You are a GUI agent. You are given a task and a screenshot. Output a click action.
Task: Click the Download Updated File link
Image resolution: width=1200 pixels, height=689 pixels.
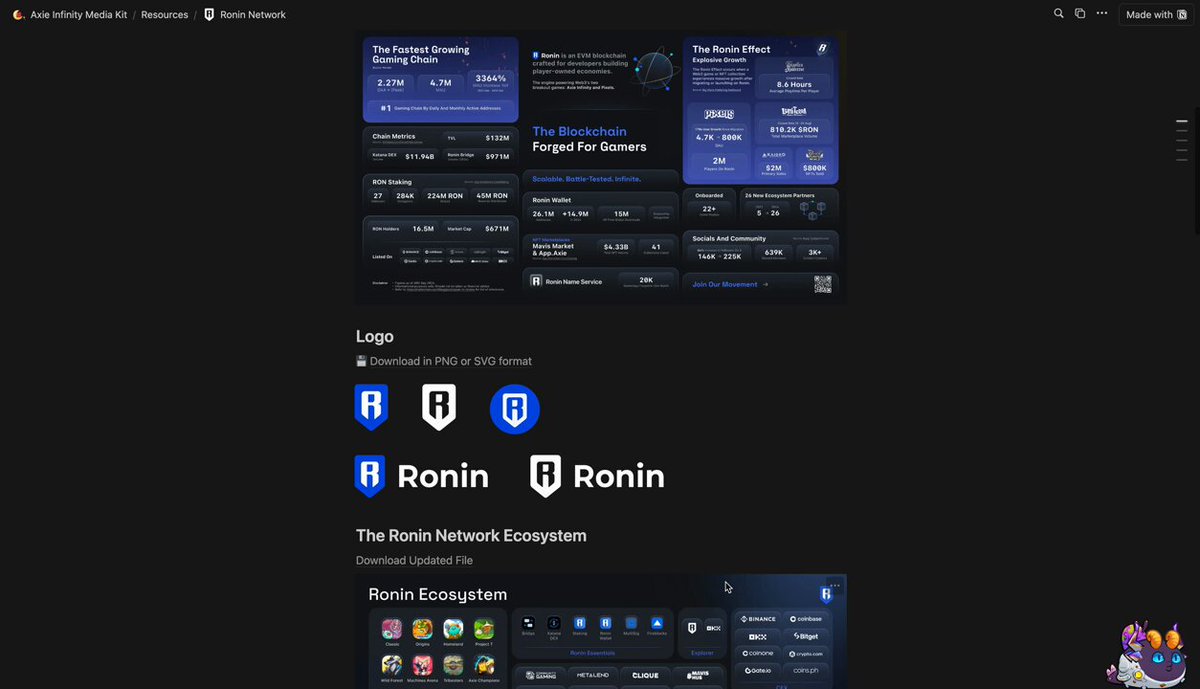(x=414, y=560)
